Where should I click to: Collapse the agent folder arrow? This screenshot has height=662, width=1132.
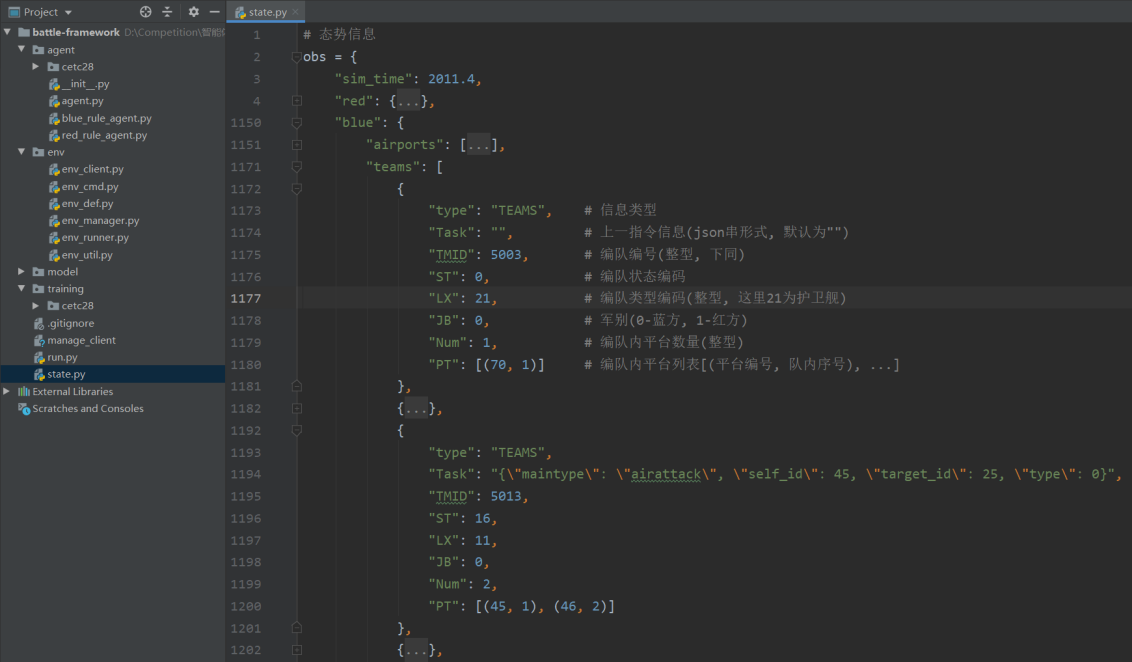pyautogui.click(x=22, y=49)
